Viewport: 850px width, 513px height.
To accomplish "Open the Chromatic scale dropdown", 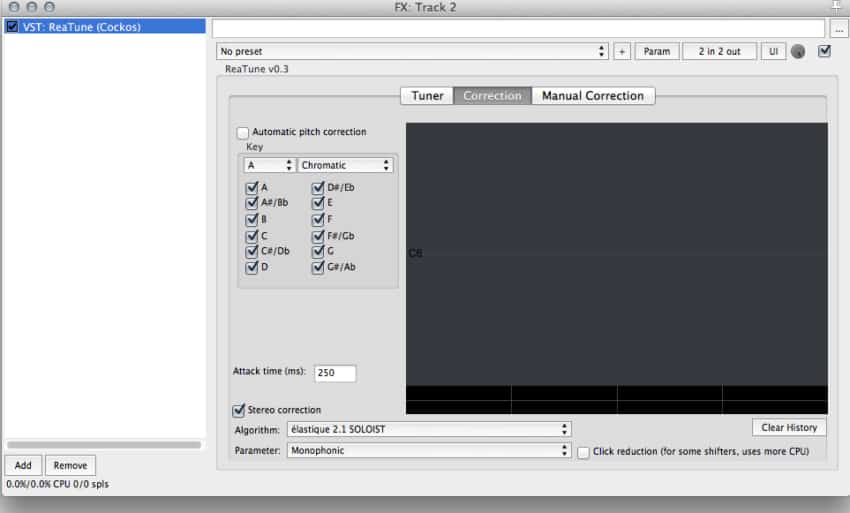I will pos(345,165).
